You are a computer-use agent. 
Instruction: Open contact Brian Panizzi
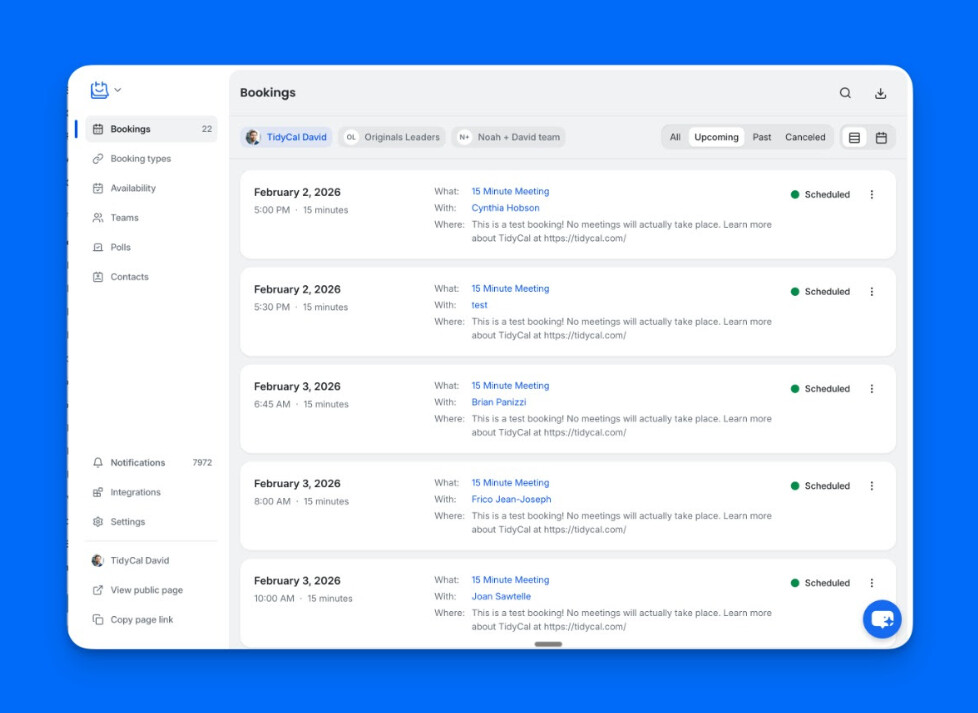(x=498, y=402)
